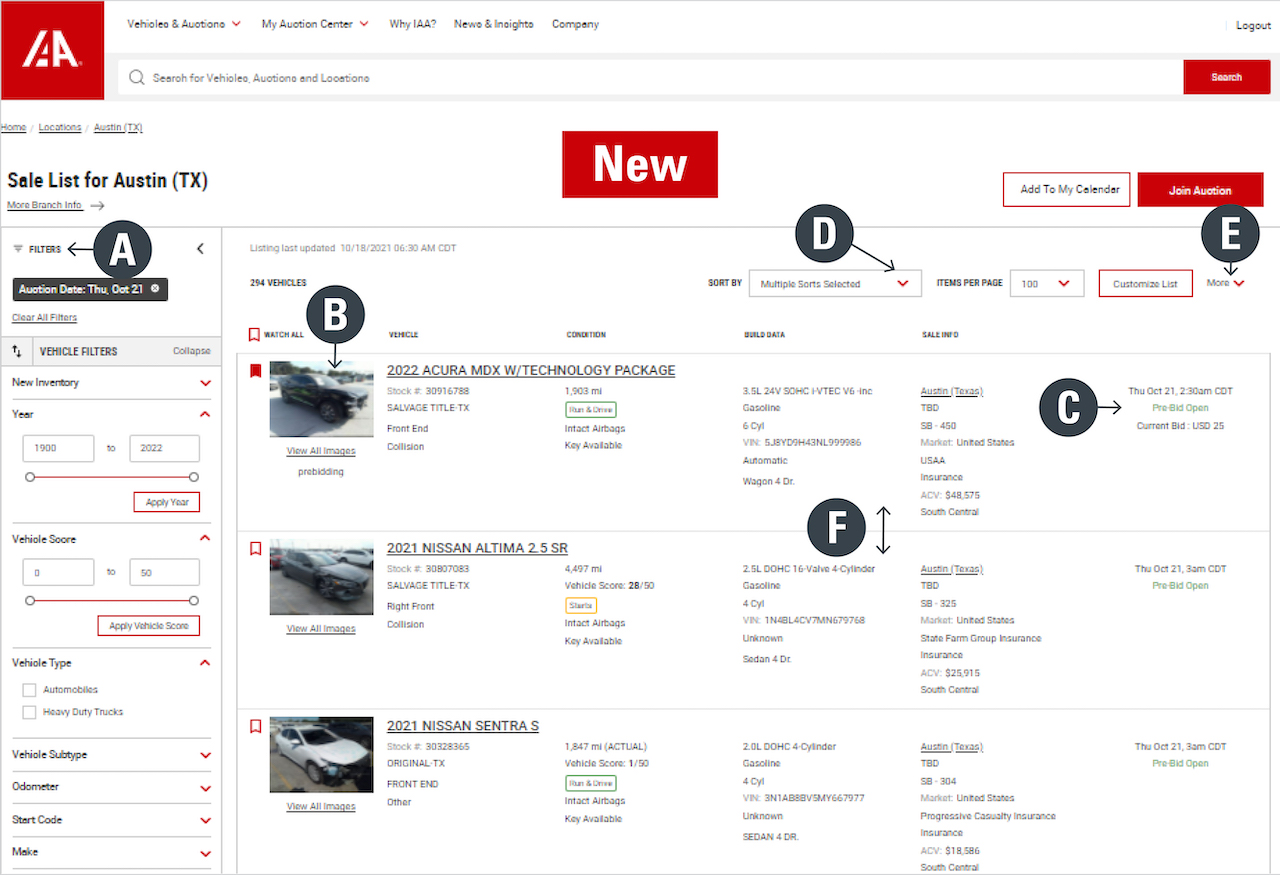
Task: Open 2021 Nissan Altima 2.5 SR listing
Action: click(x=477, y=548)
